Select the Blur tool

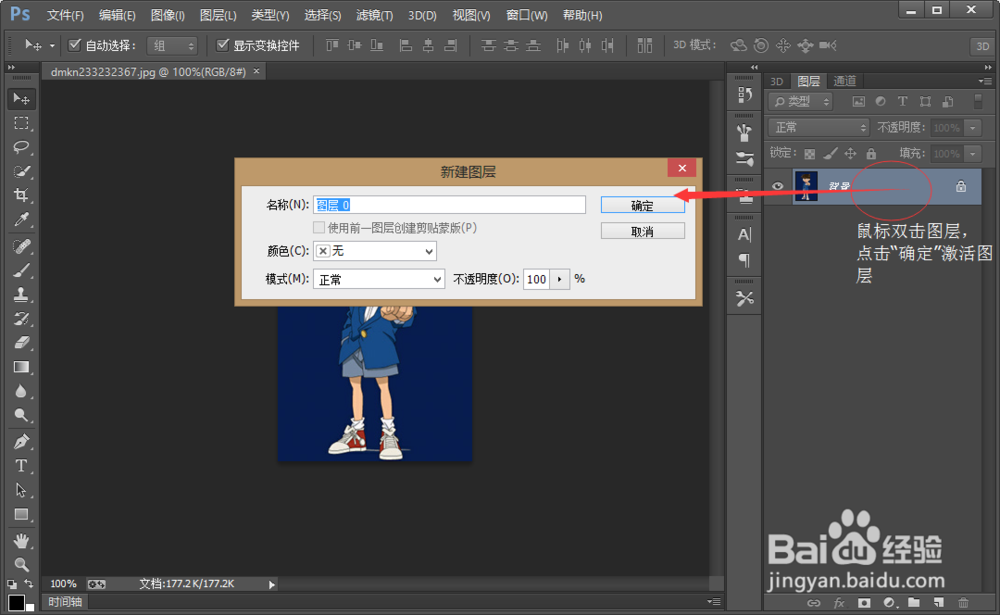21,391
